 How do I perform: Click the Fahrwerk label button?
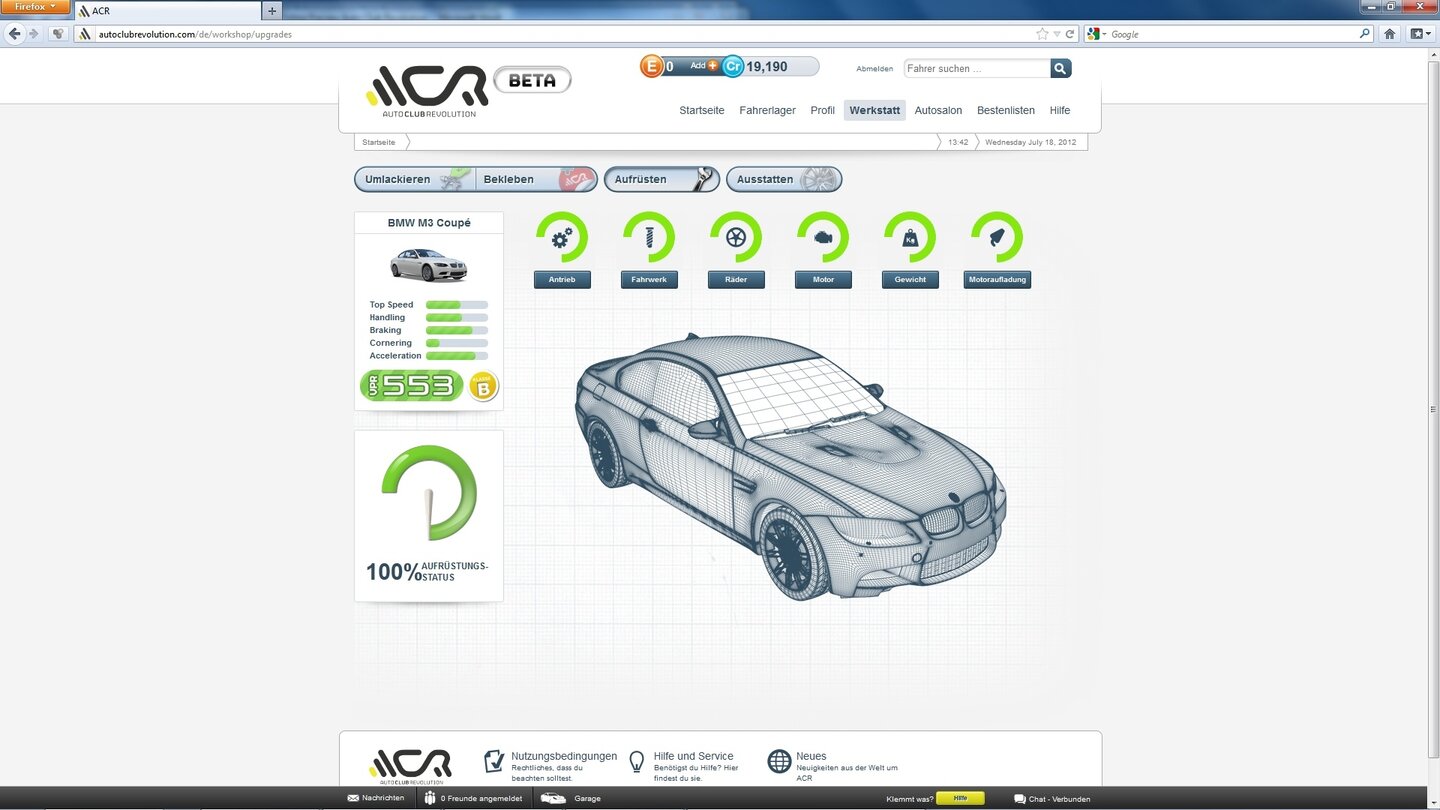[x=649, y=280]
